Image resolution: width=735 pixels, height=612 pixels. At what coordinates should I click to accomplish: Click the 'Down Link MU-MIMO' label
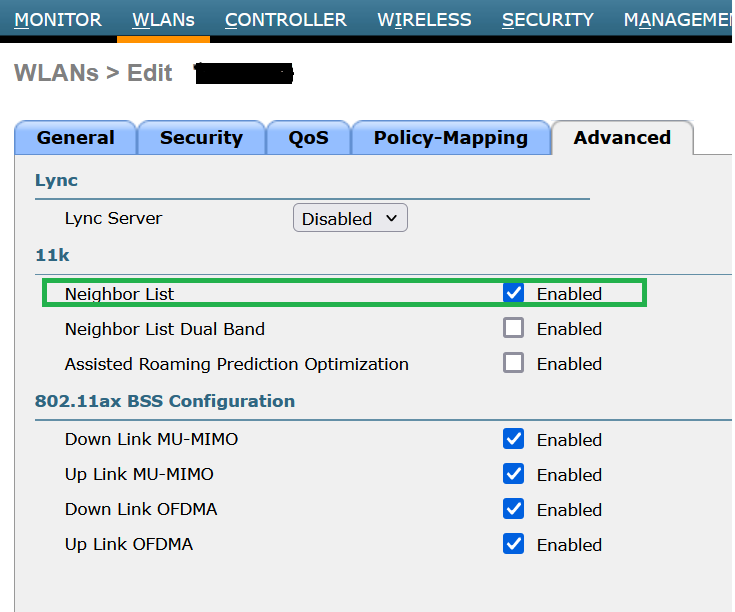coord(151,439)
